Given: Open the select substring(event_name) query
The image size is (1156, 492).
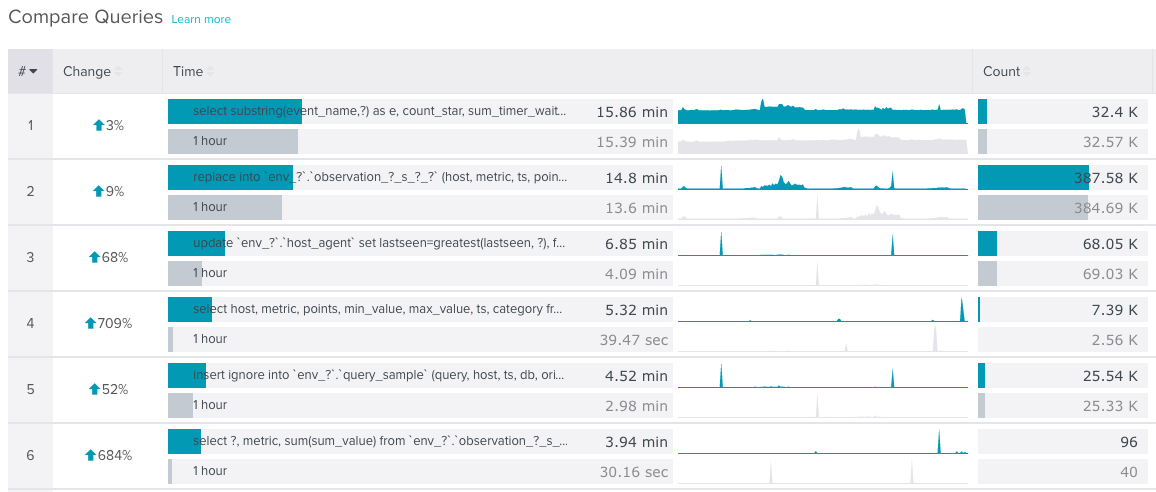Looking at the screenshot, I should pos(380,111).
